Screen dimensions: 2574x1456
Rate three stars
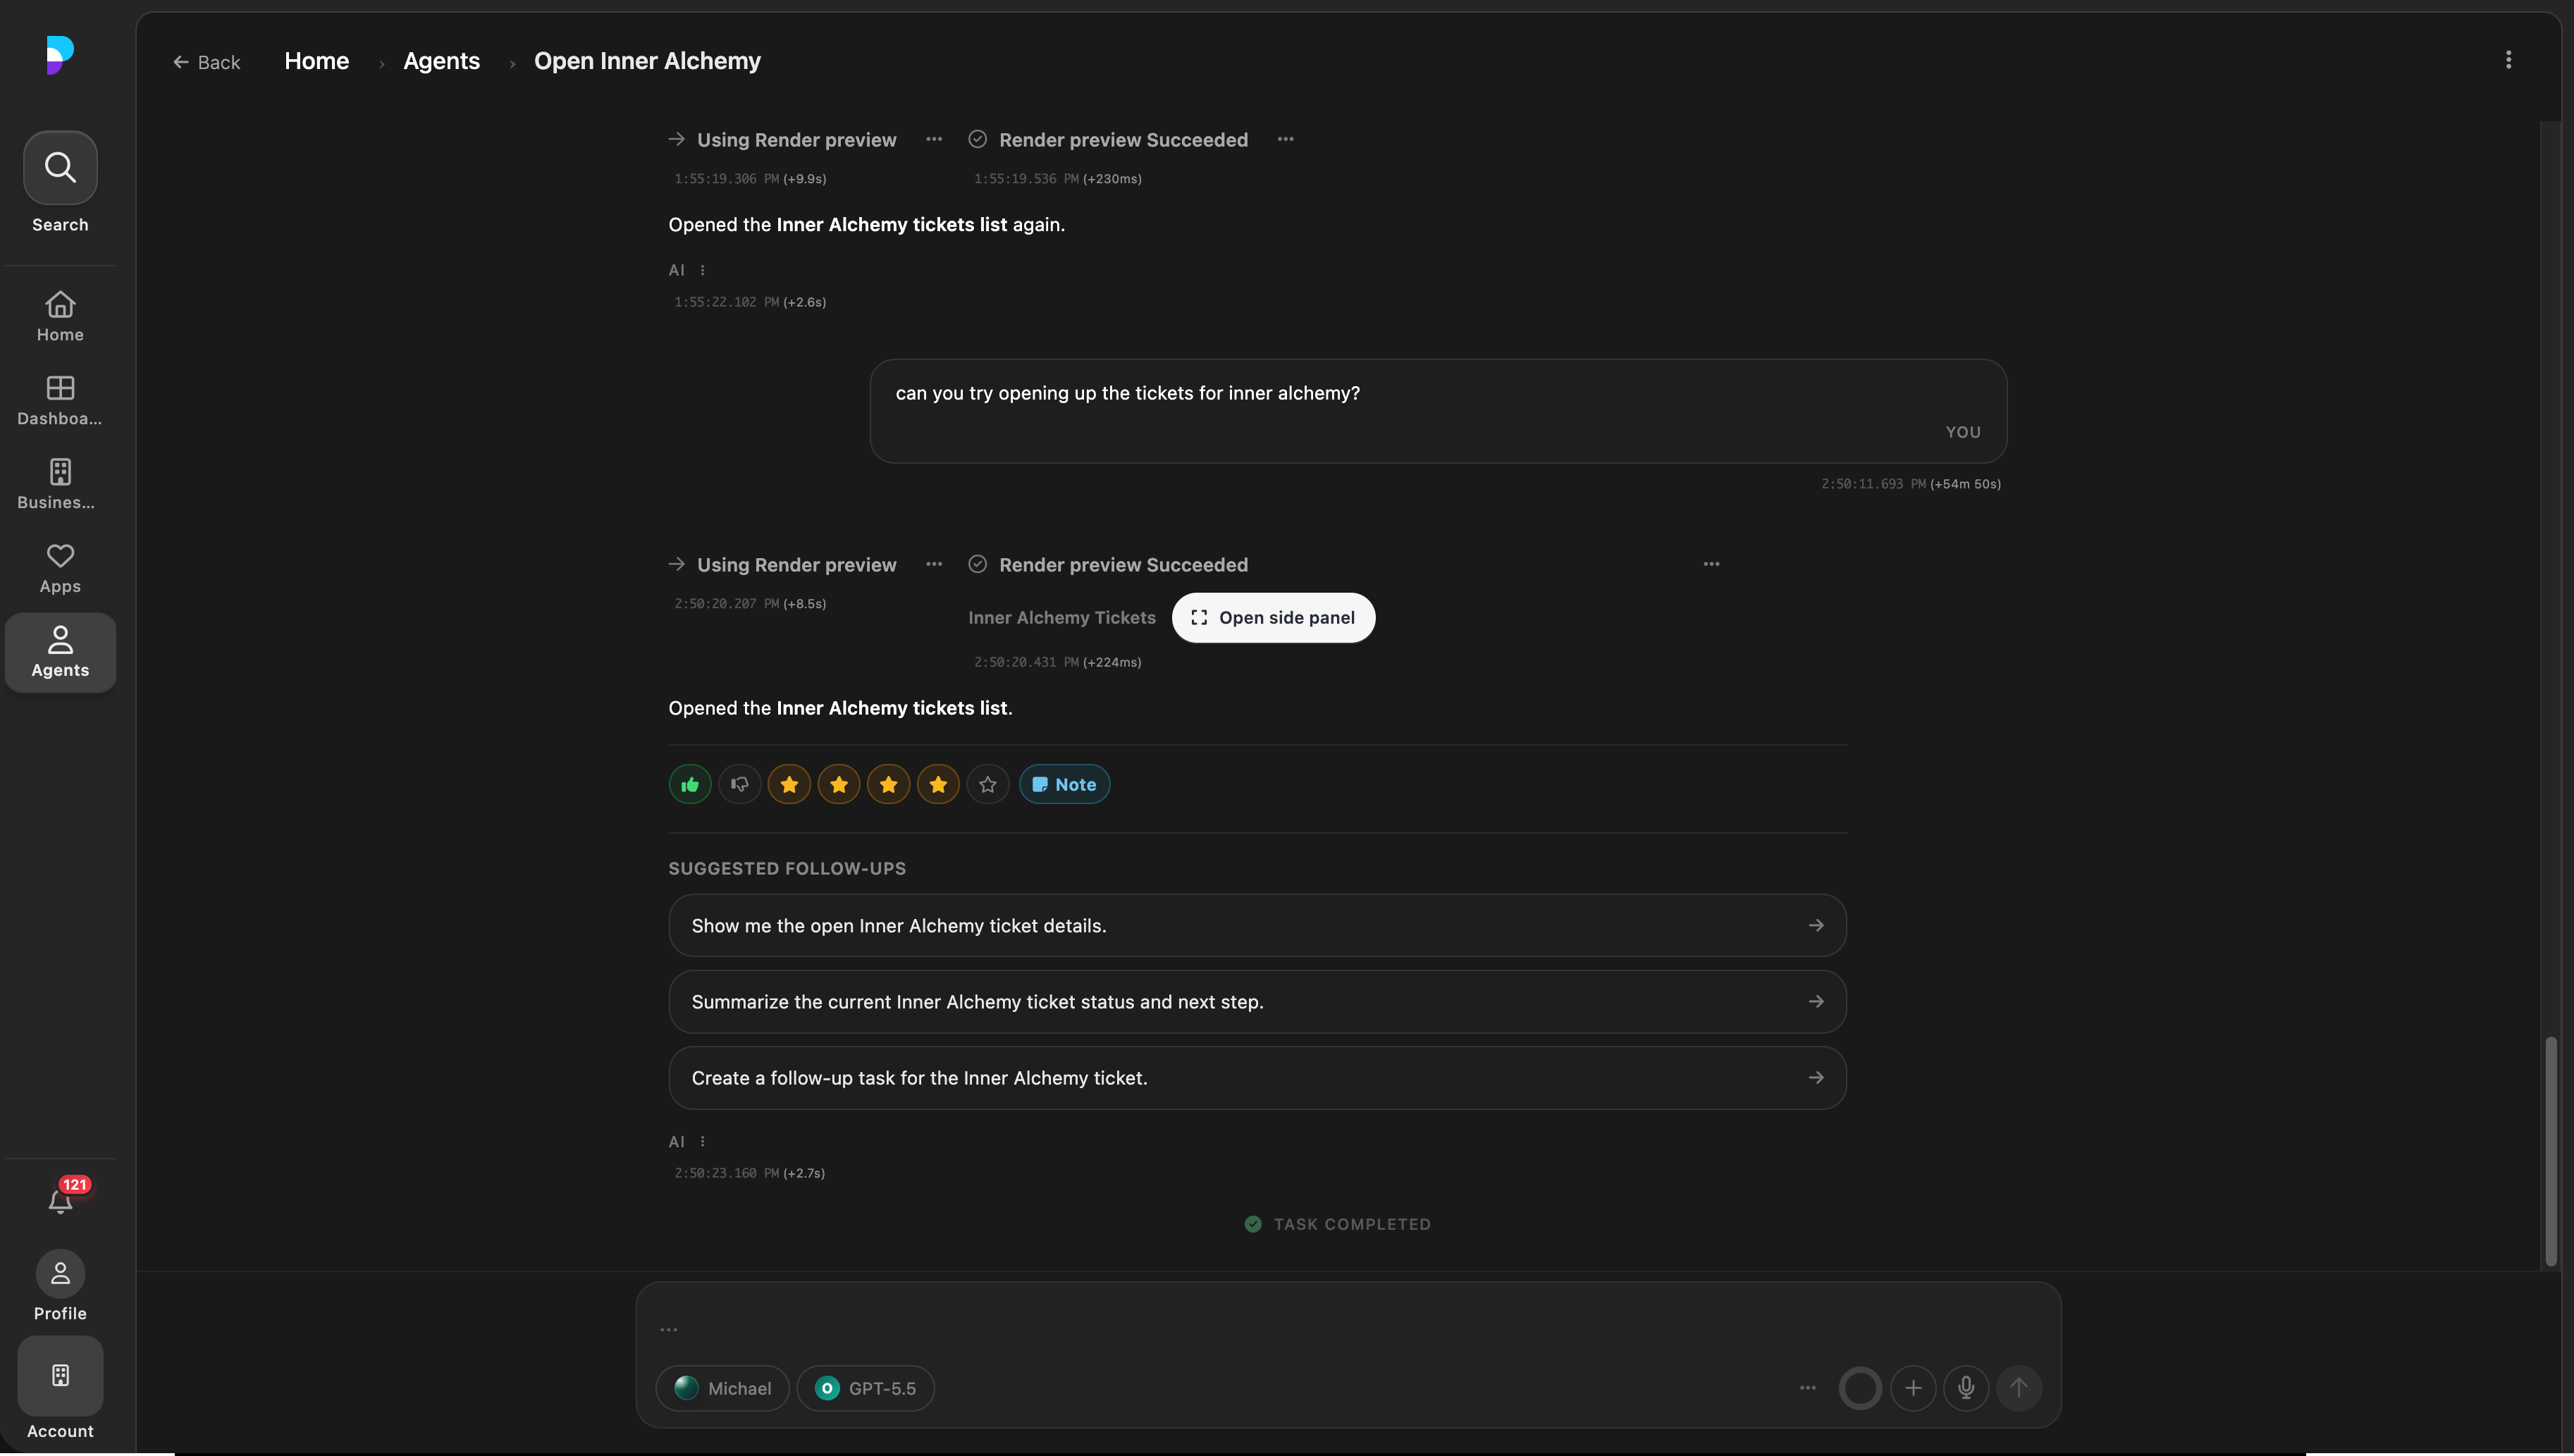point(888,784)
